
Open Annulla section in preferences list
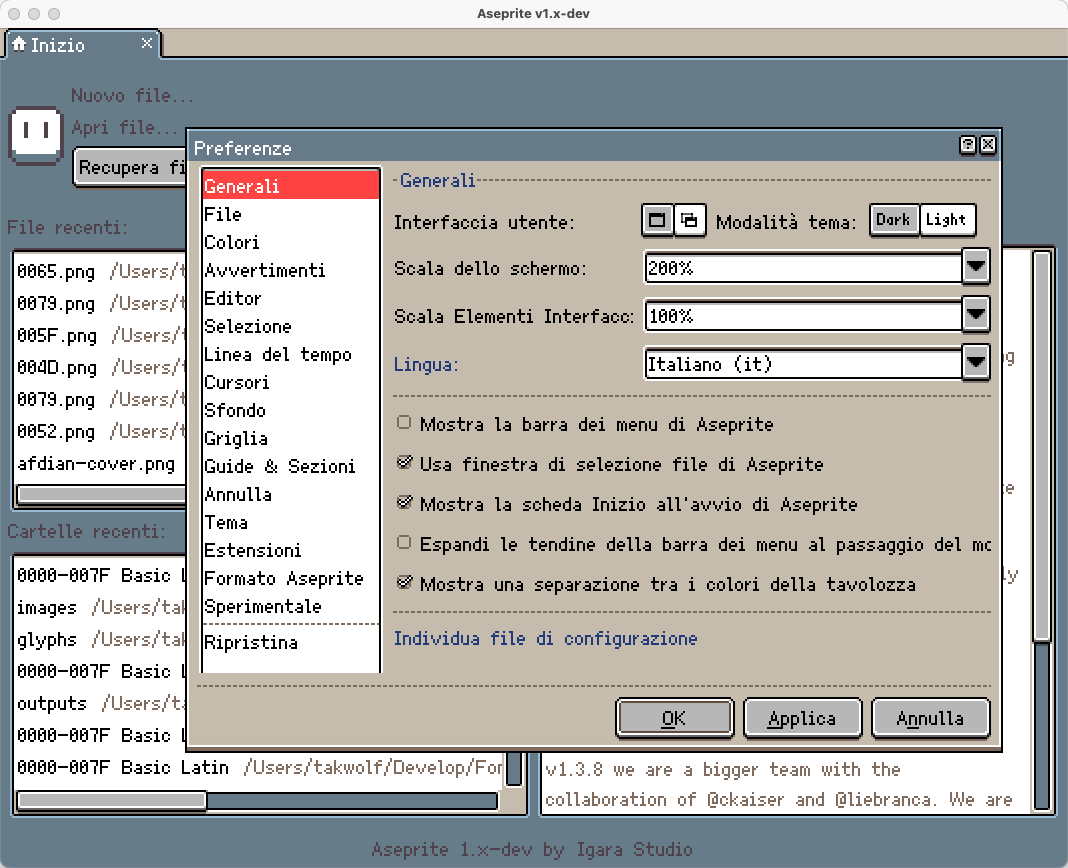(291, 494)
